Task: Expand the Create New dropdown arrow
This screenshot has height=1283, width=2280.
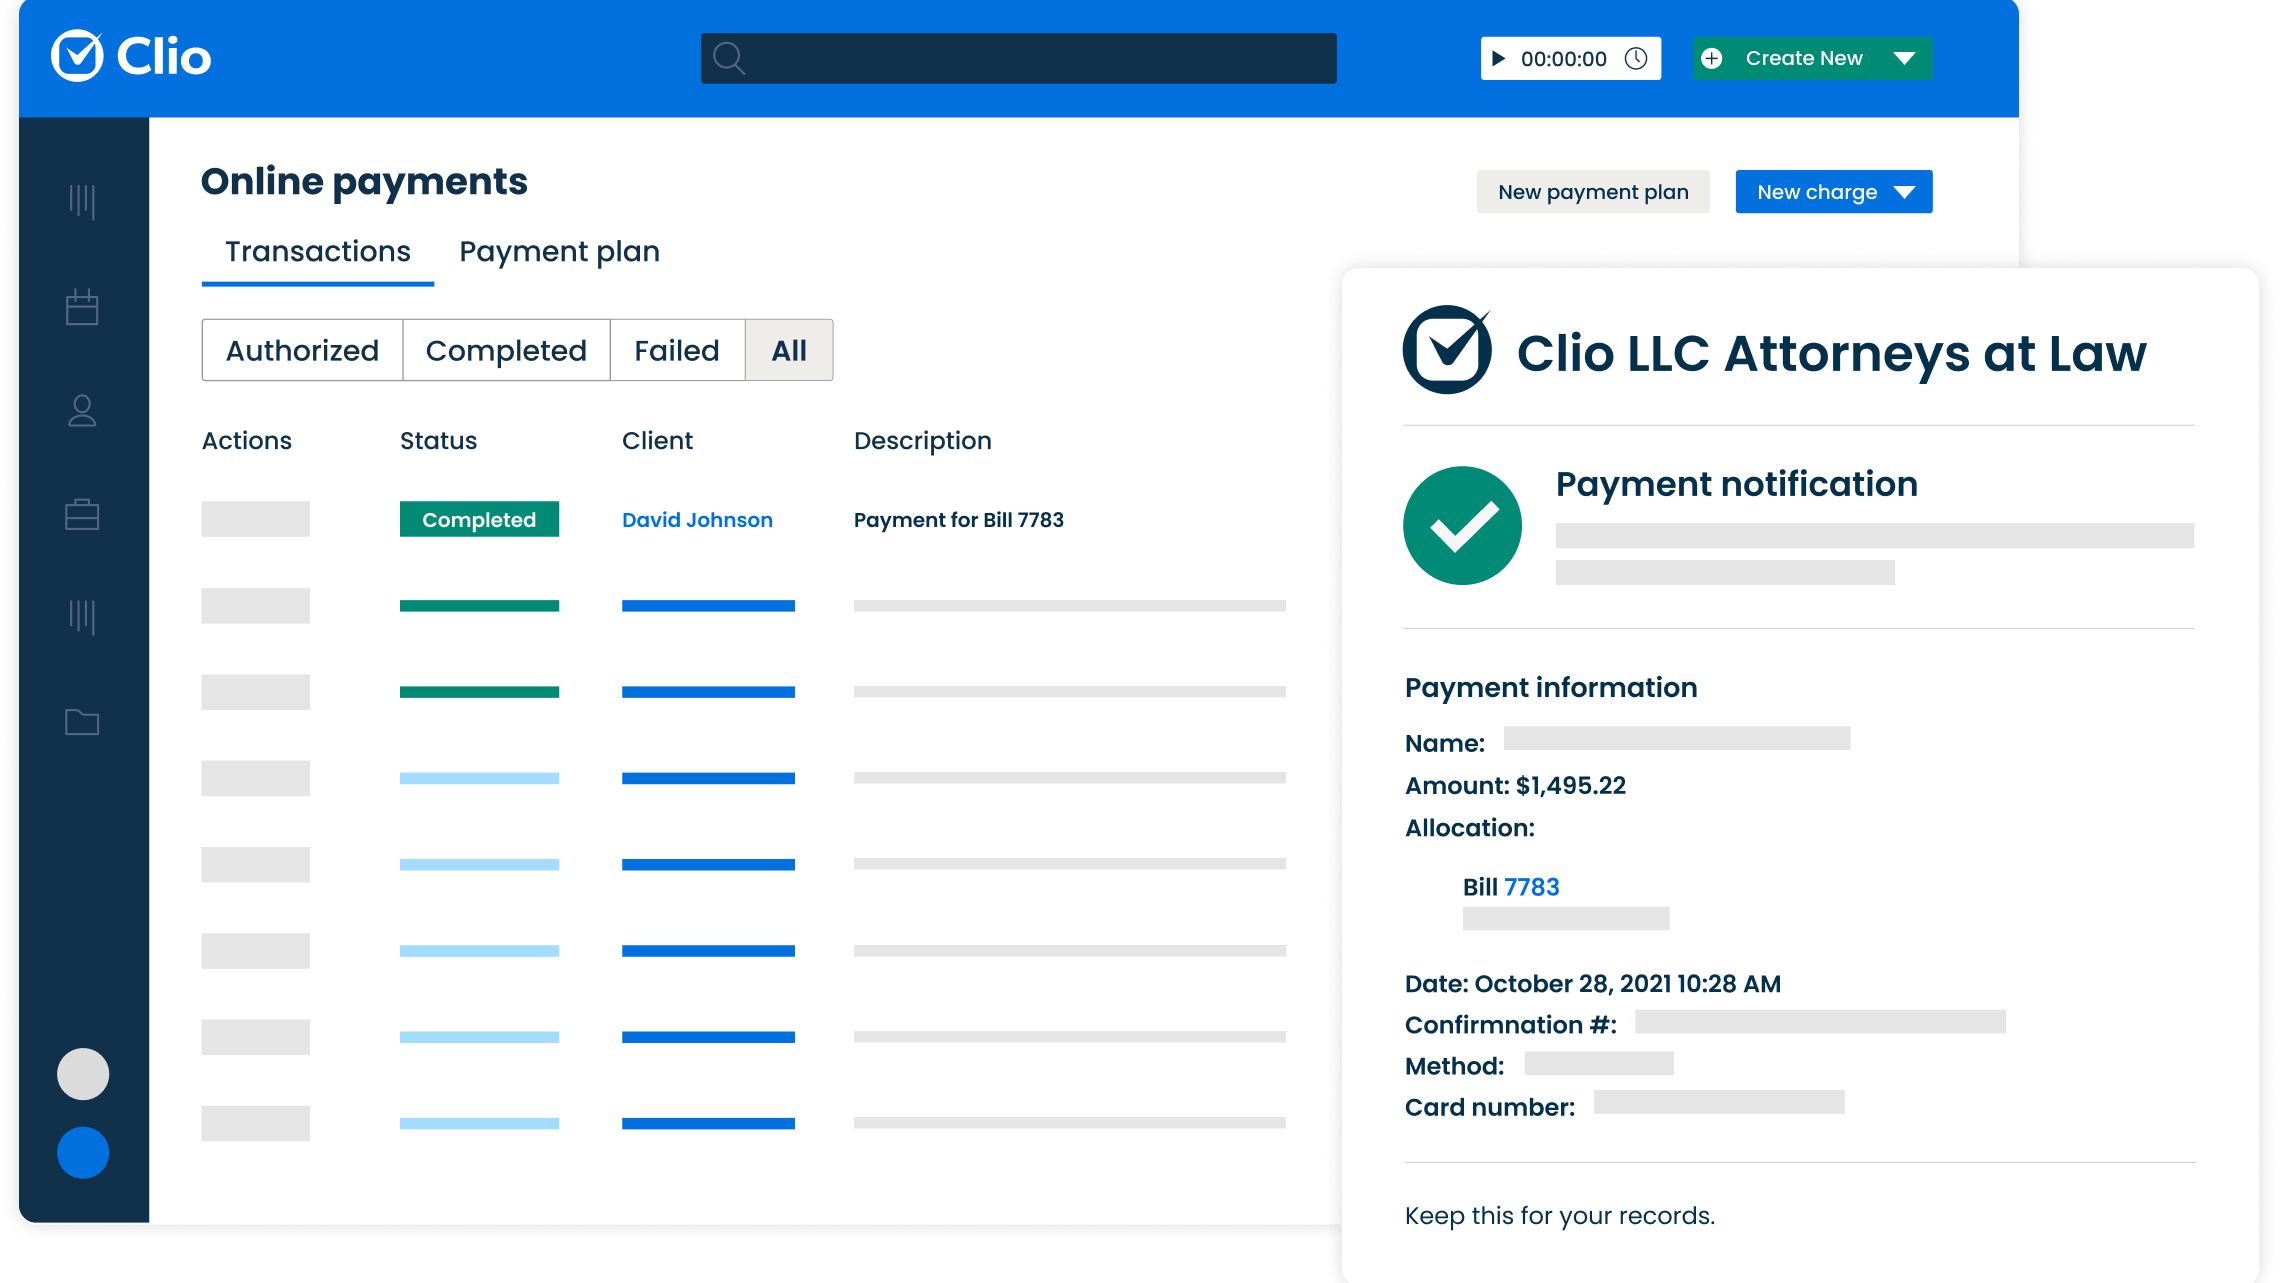Action: click(x=1904, y=58)
